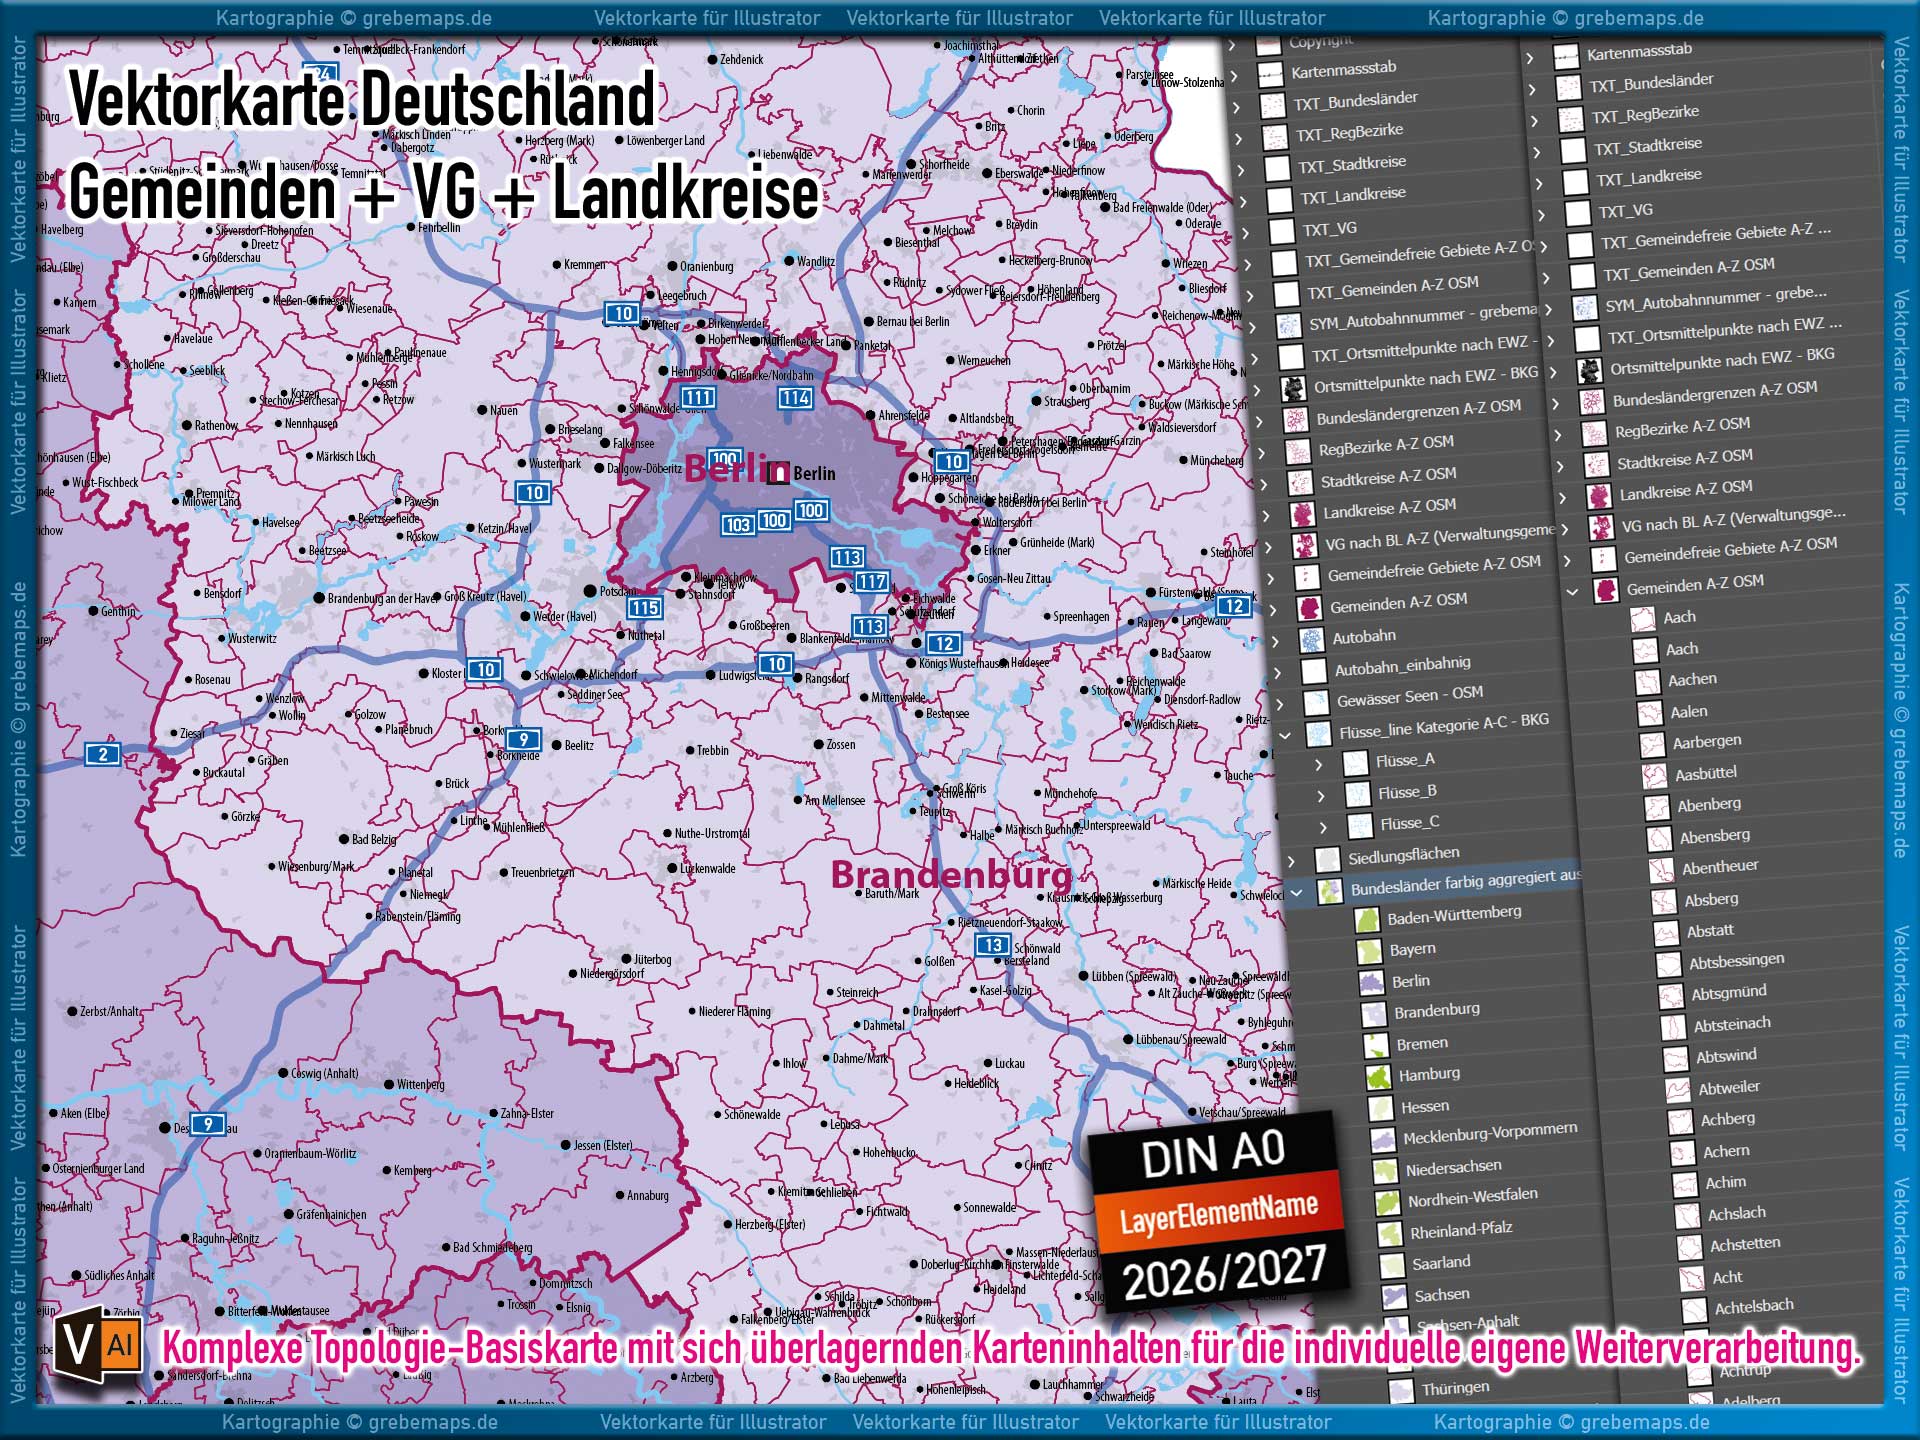The image size is (1920, 1440).
Task: Click the Aasbüttel layer thumbnail
Action: (1655, 776)
